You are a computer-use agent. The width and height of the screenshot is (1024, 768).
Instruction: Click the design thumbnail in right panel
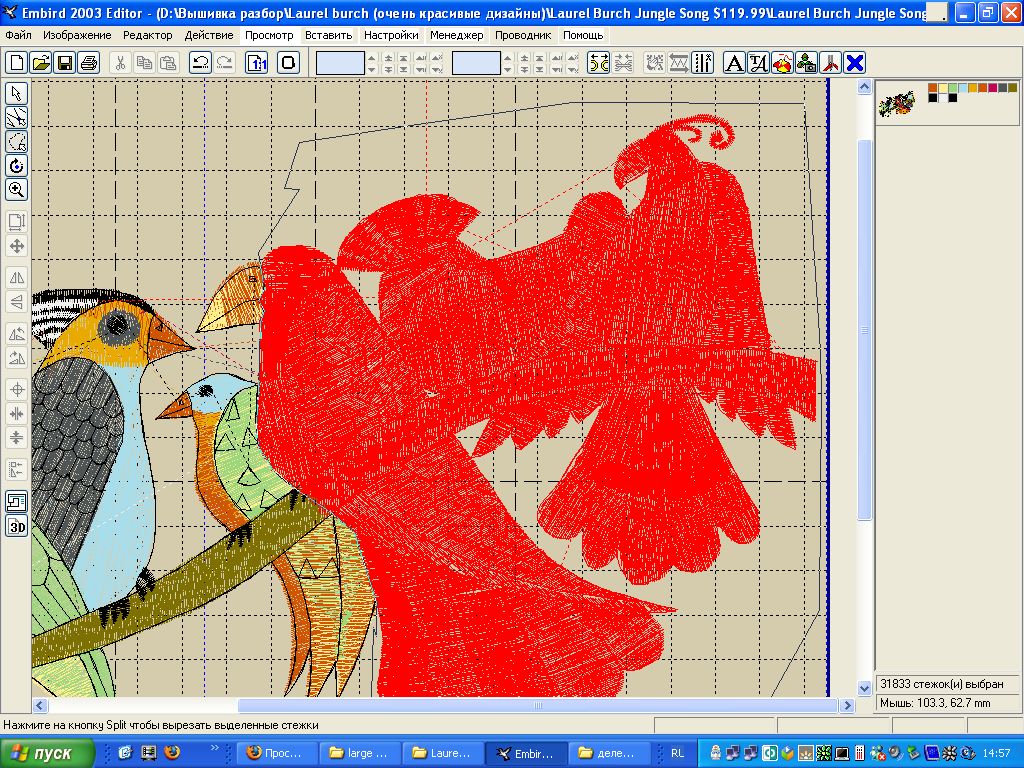pyautogui.click(x=896, y=101)
